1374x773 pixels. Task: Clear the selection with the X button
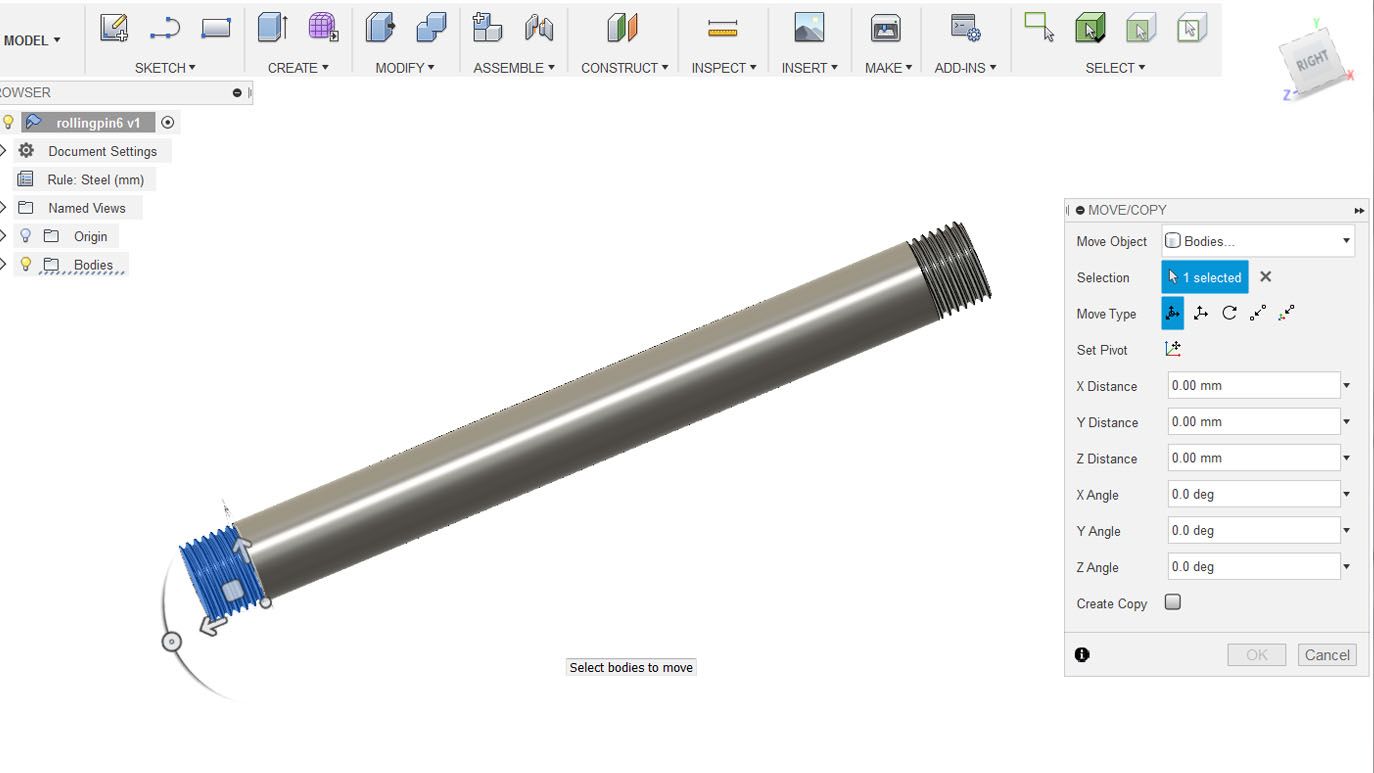click(x=1265, y=277)
